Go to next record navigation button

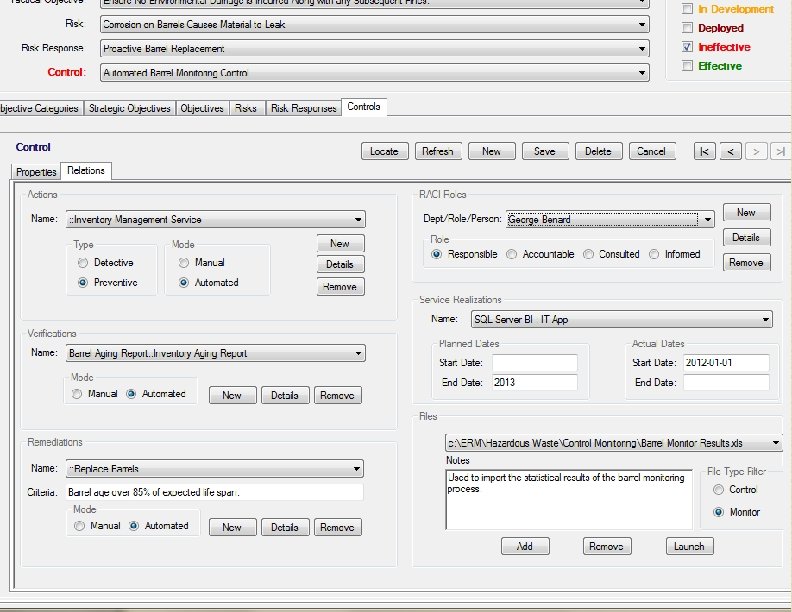click(756, 151)
